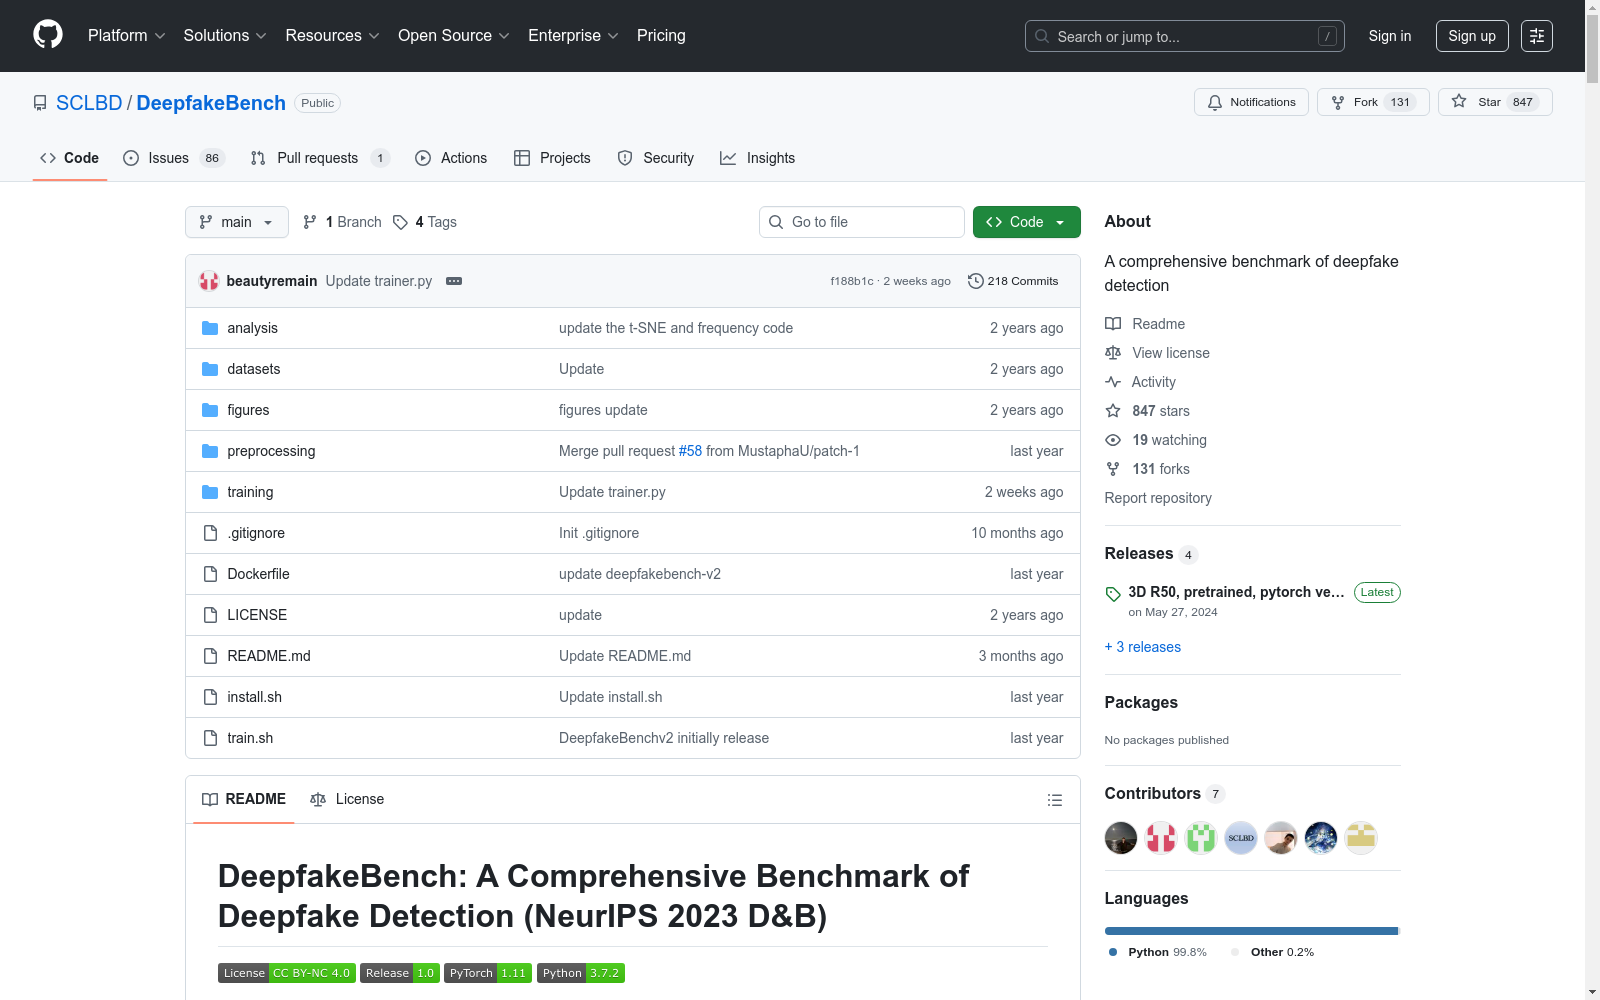Fork the DeepfakeBench repository
Viewport: 1600px width, 1000px height.
pos(1373,102)
